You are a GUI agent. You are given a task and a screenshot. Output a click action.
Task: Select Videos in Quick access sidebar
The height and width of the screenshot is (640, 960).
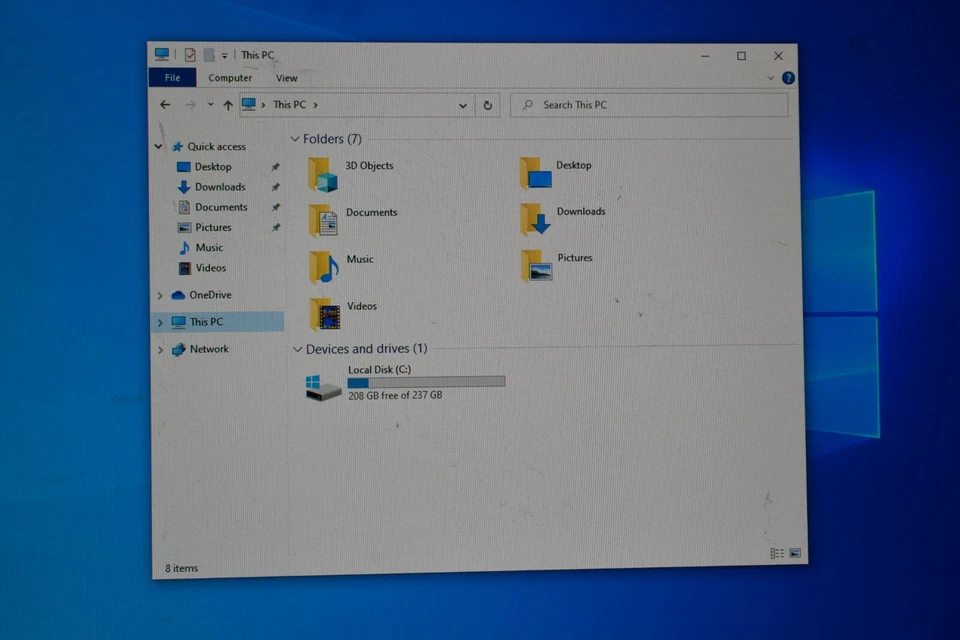coord(210,268)
